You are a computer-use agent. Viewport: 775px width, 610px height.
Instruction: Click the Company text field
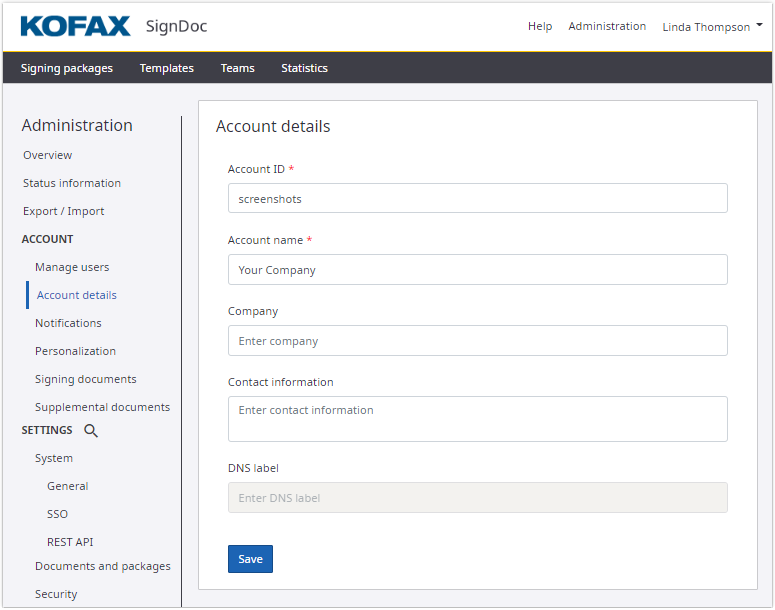pyautogui.click(x=477, y=341)
